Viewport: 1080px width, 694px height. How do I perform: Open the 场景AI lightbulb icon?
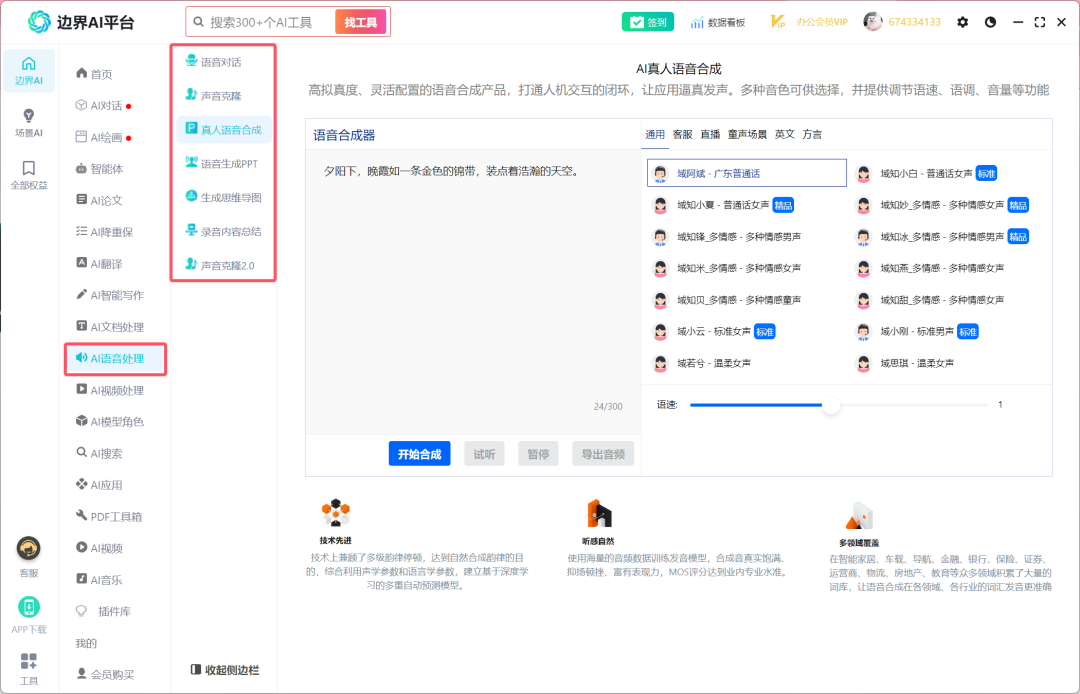click(28, 123)
